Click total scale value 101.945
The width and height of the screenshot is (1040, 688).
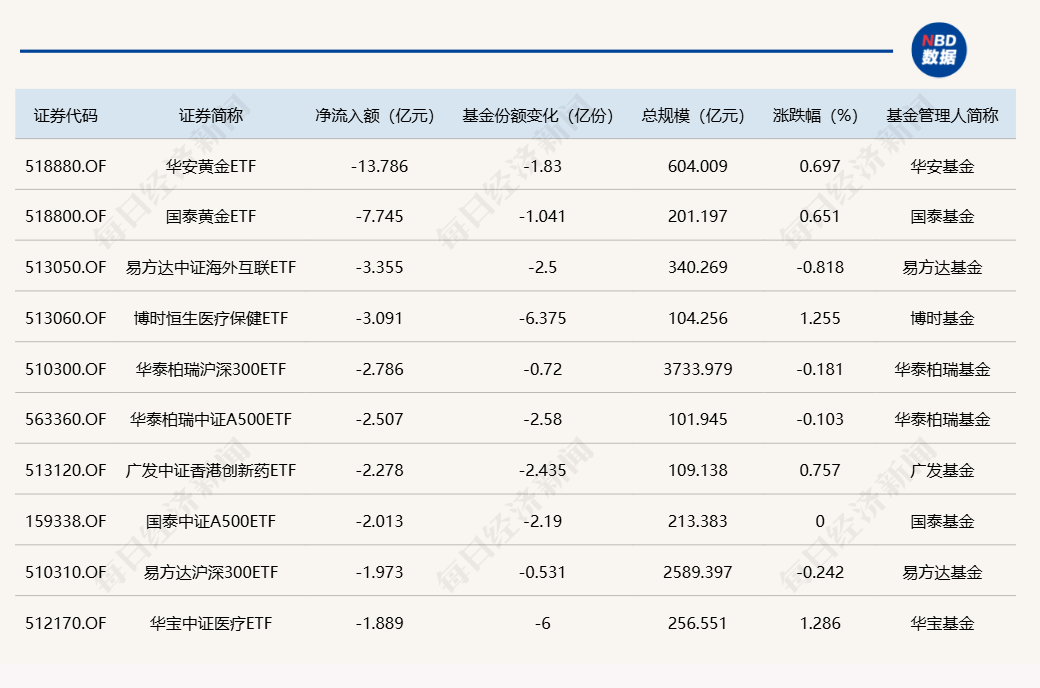698,419
